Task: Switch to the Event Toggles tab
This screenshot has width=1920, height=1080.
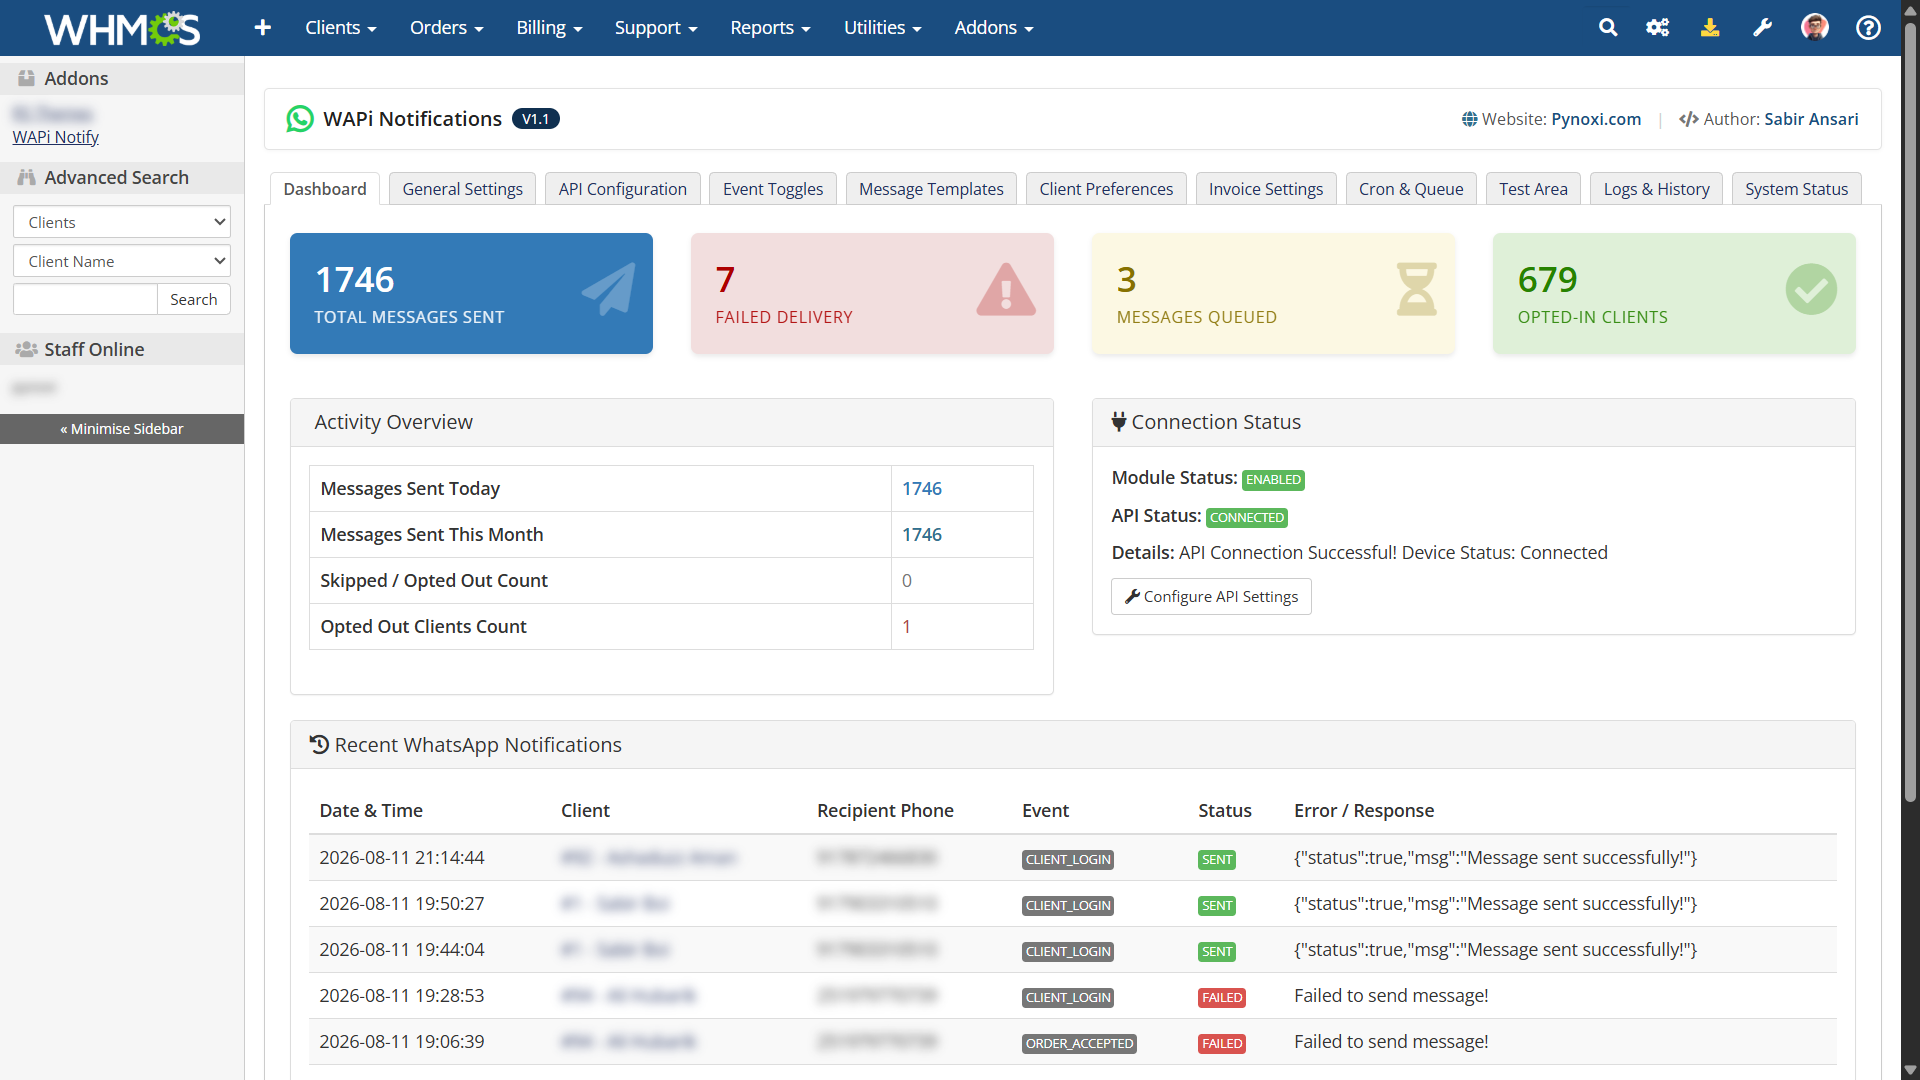Action: (x=773, y=189)
